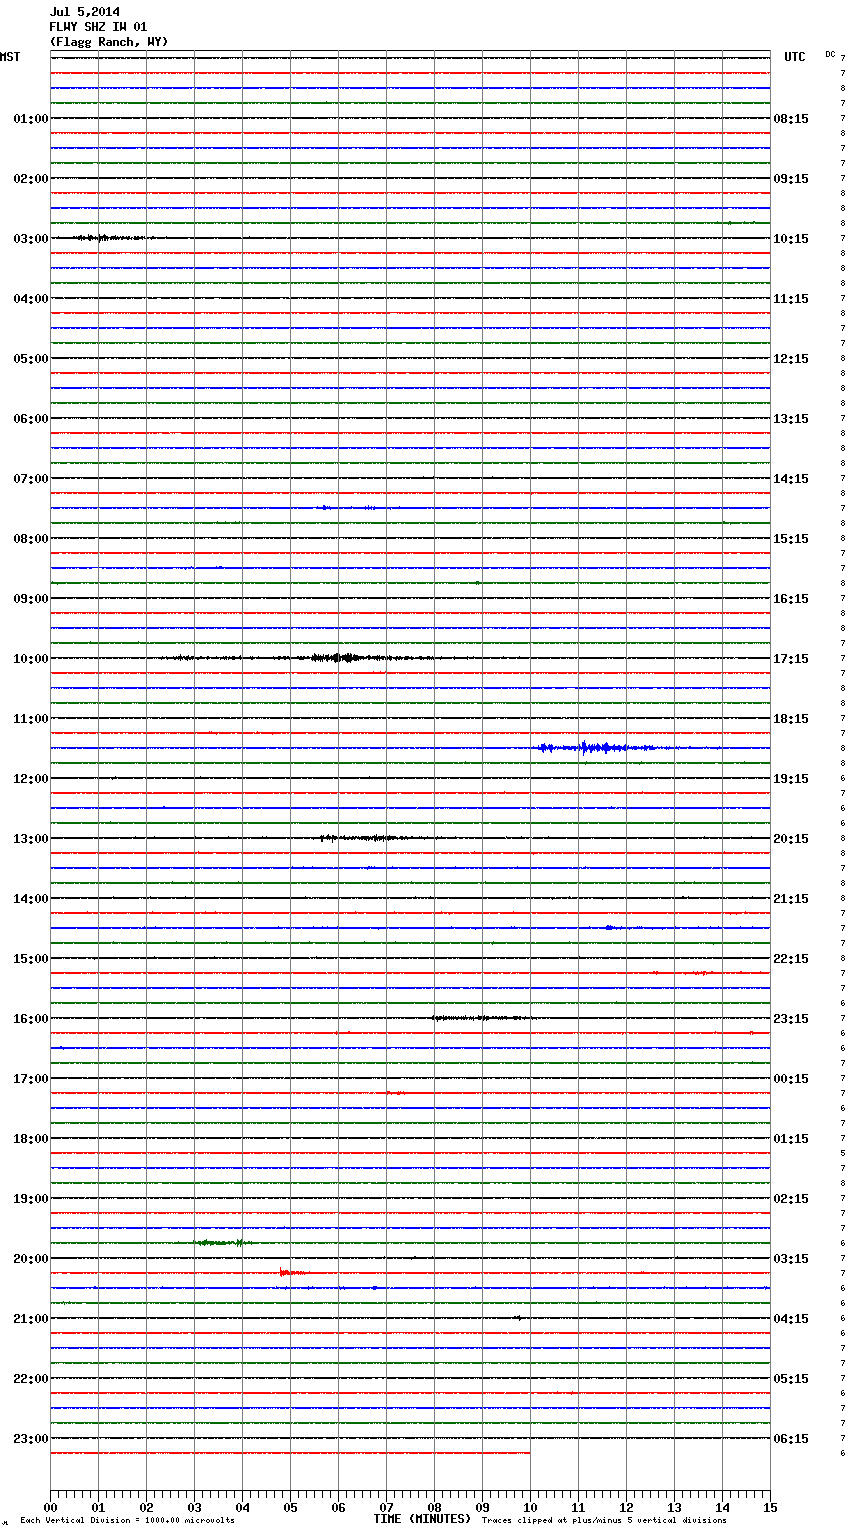The image size is (850, 1534).
Task: Select the 08 tick on minutes axis
Action: 434,1507
